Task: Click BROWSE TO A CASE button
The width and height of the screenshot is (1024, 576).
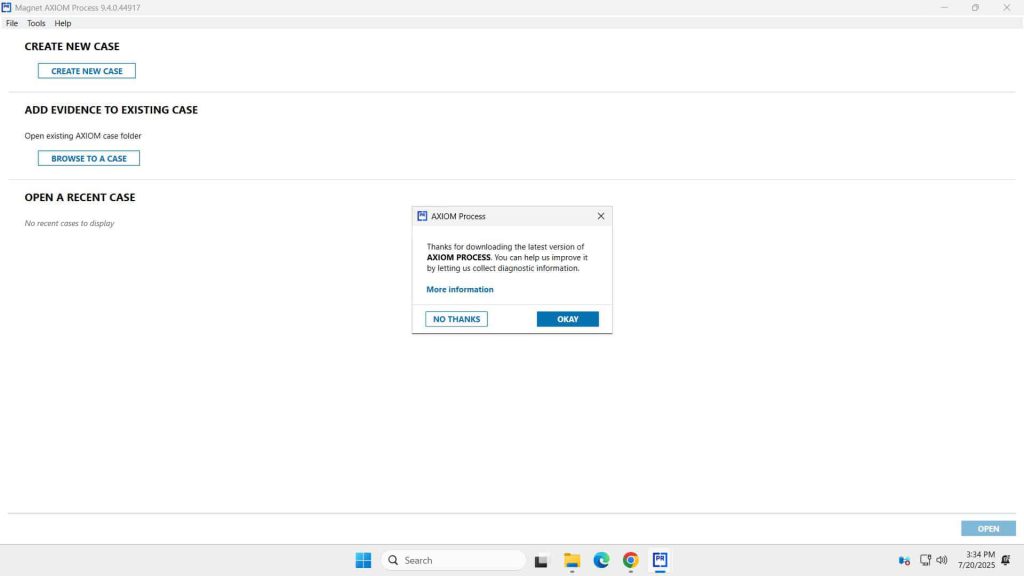Action: [89, 158]
